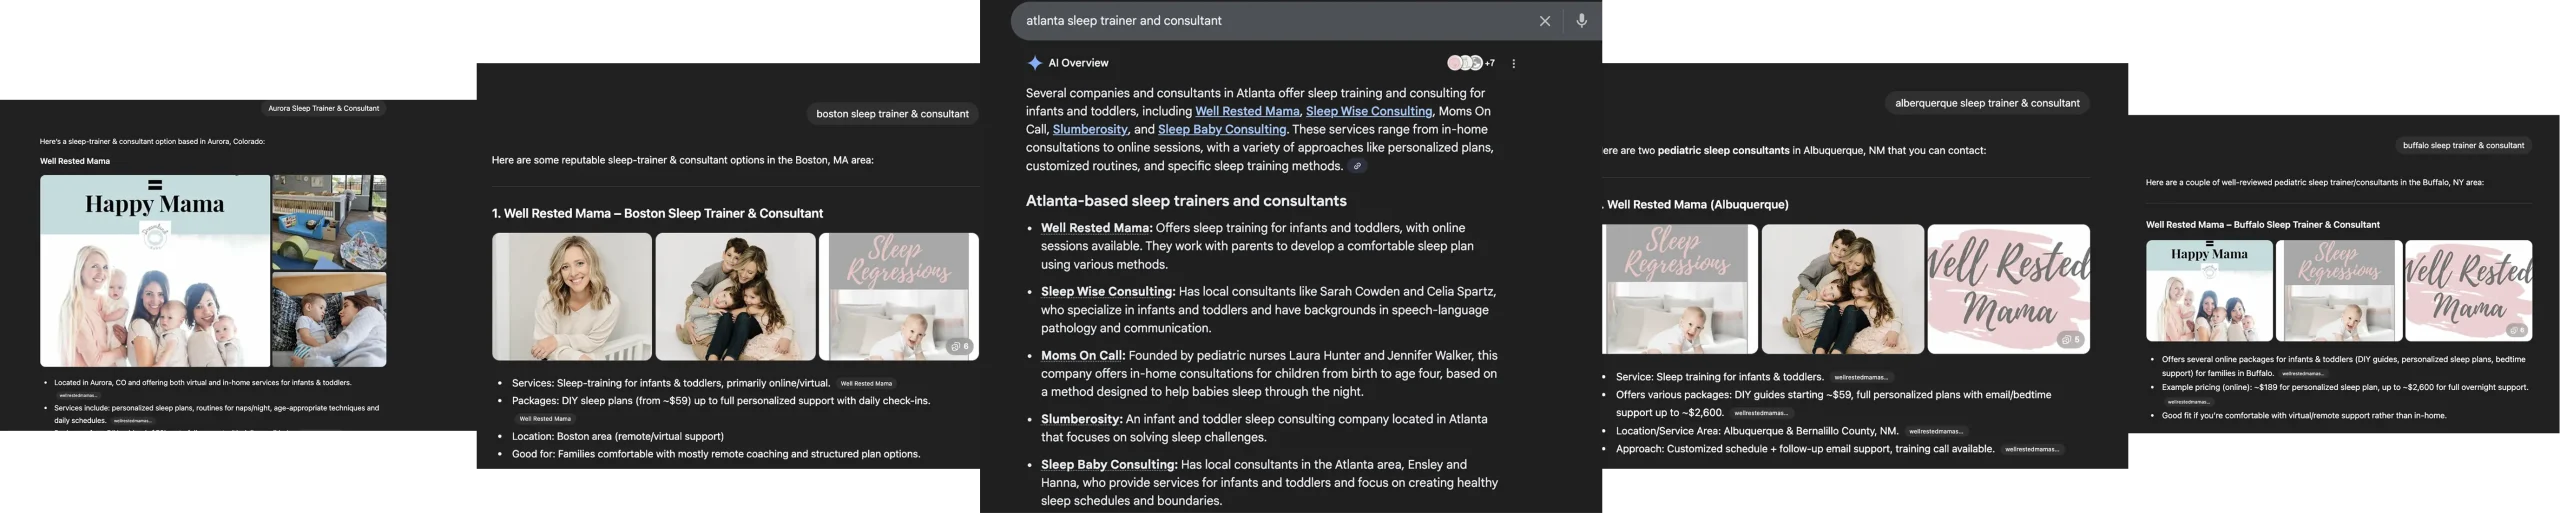
Task: Open the 6-image gallery badge in Boston results
Action: (x=960, y=347)
